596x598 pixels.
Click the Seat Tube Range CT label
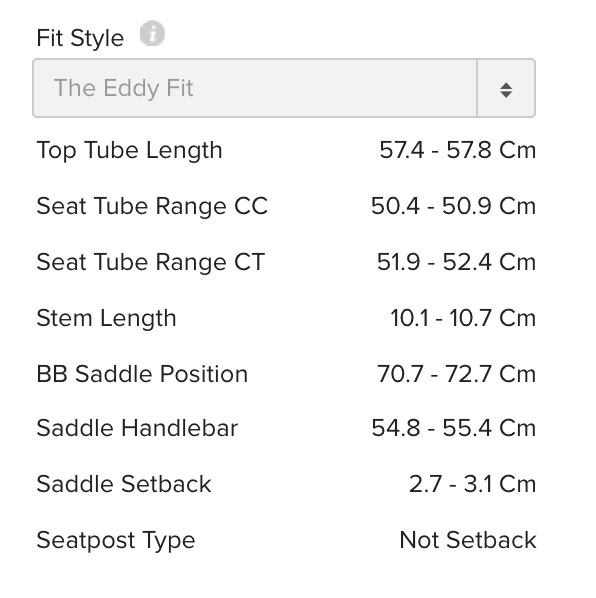151,262
